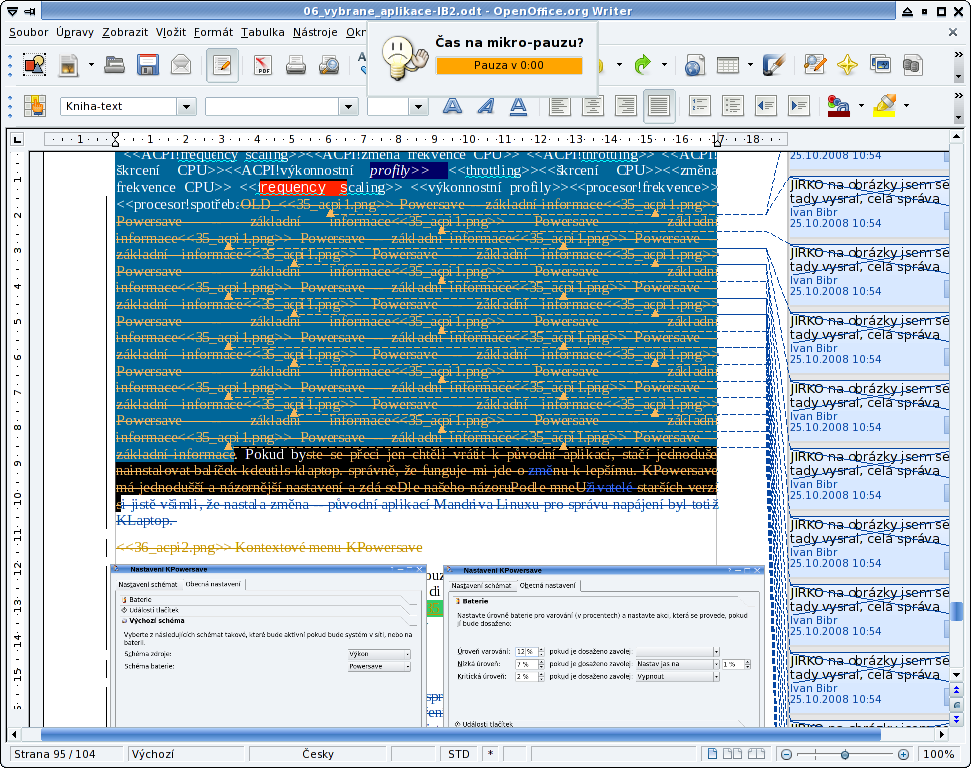The height and width of the screenshot is (768, 971).
Task: Adjust the zoom slider handle
Action: pos(845,754)
